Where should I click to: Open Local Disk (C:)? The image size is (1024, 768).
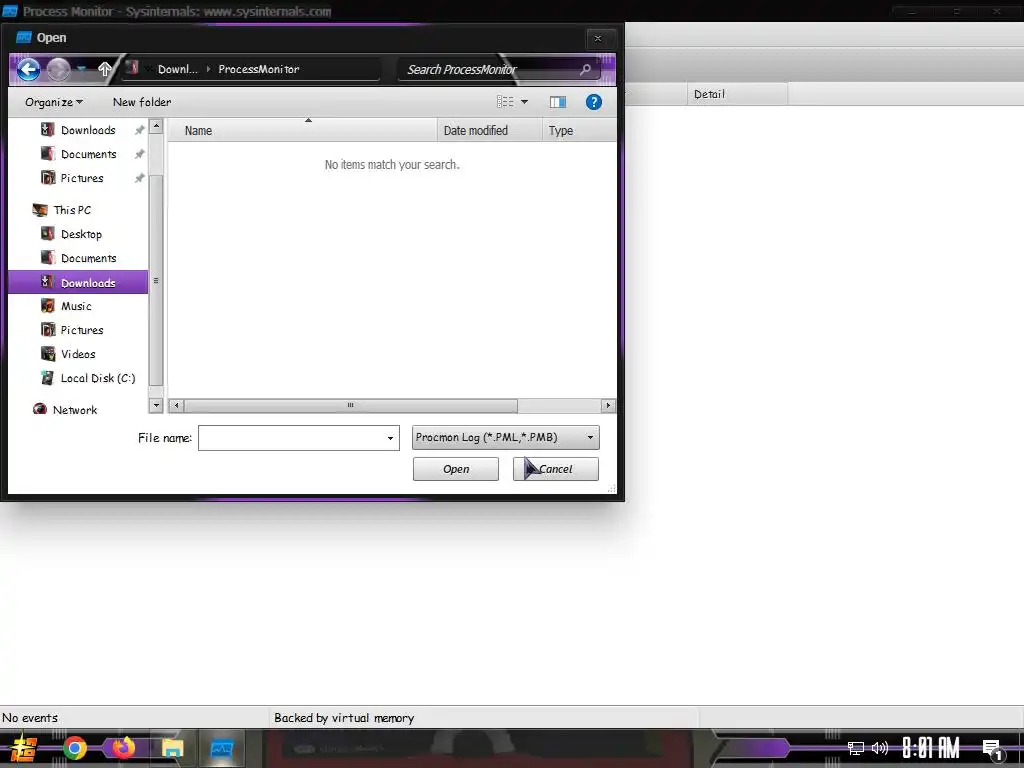97,379
